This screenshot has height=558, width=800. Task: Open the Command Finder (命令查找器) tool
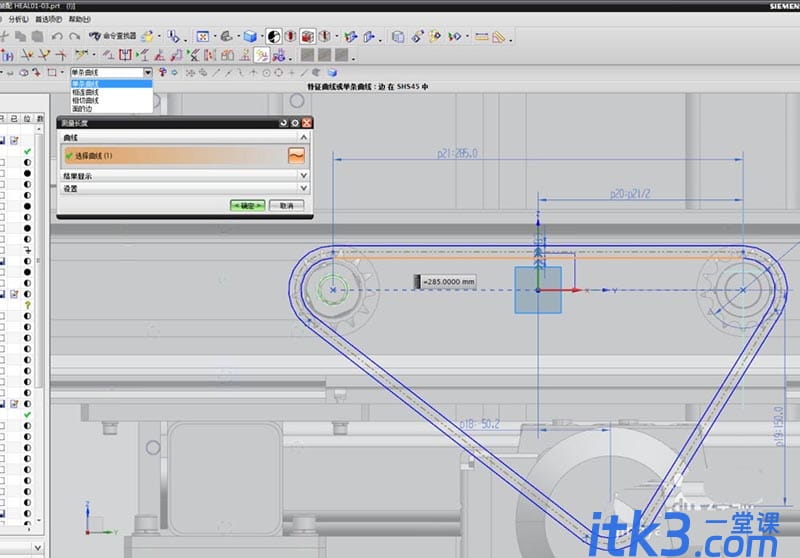click(x=113, y=36)
